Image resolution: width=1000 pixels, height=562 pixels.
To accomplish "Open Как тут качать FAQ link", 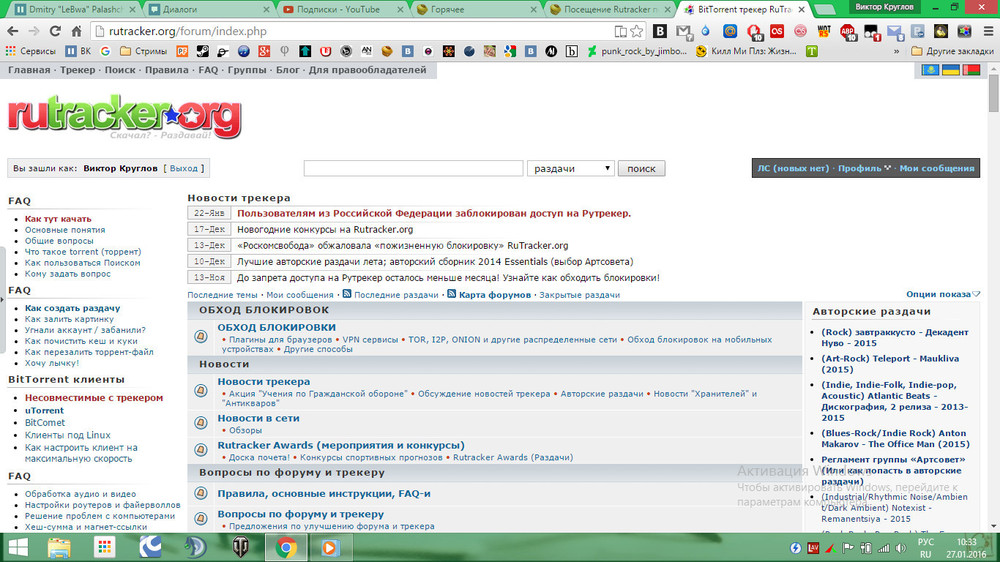I will (58, 219).
